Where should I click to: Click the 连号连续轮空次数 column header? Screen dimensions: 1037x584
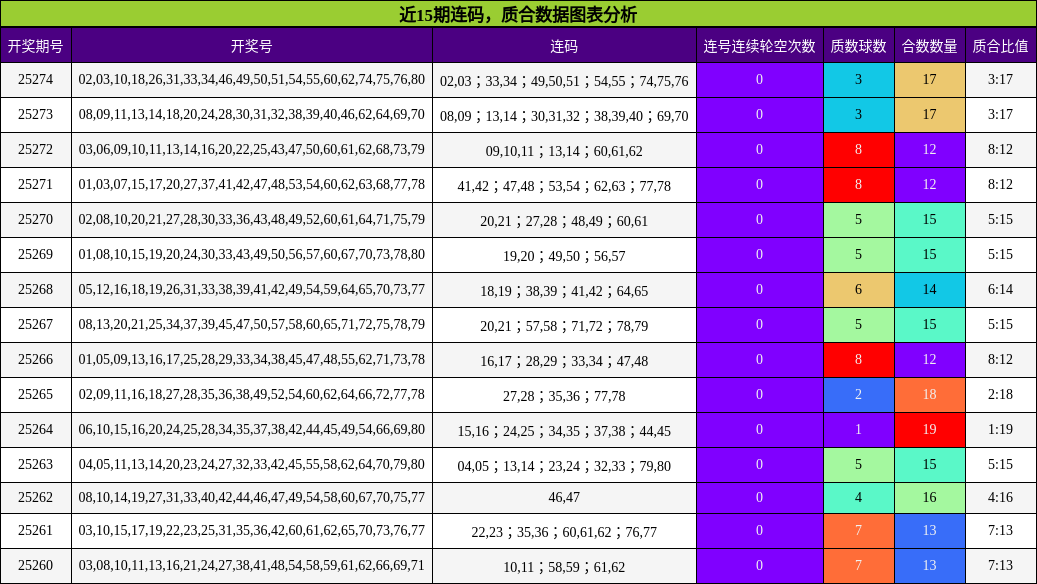[759, 46]
